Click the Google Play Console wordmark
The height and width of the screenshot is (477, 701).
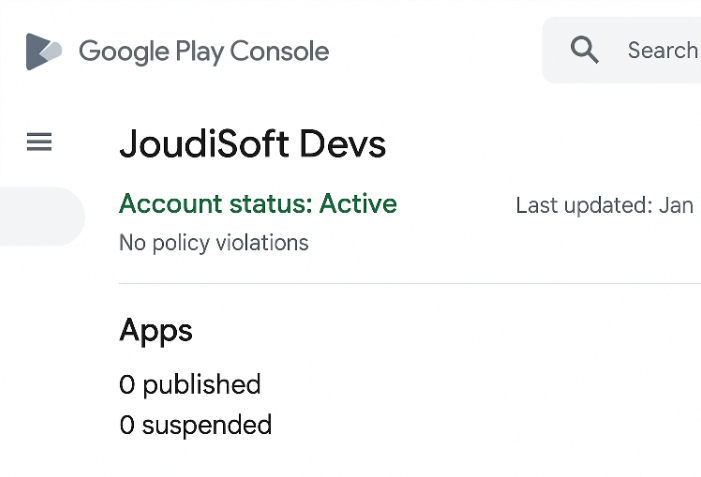coord(204,51)
